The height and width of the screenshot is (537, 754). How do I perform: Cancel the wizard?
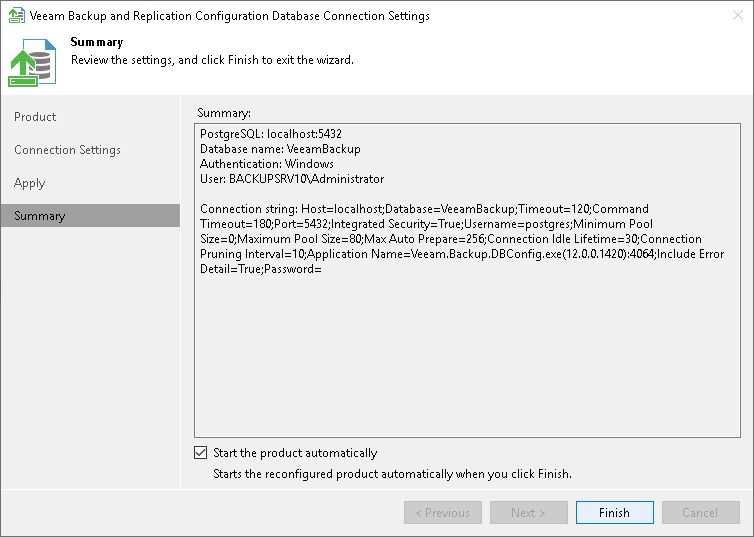click(x=700, y=513)
